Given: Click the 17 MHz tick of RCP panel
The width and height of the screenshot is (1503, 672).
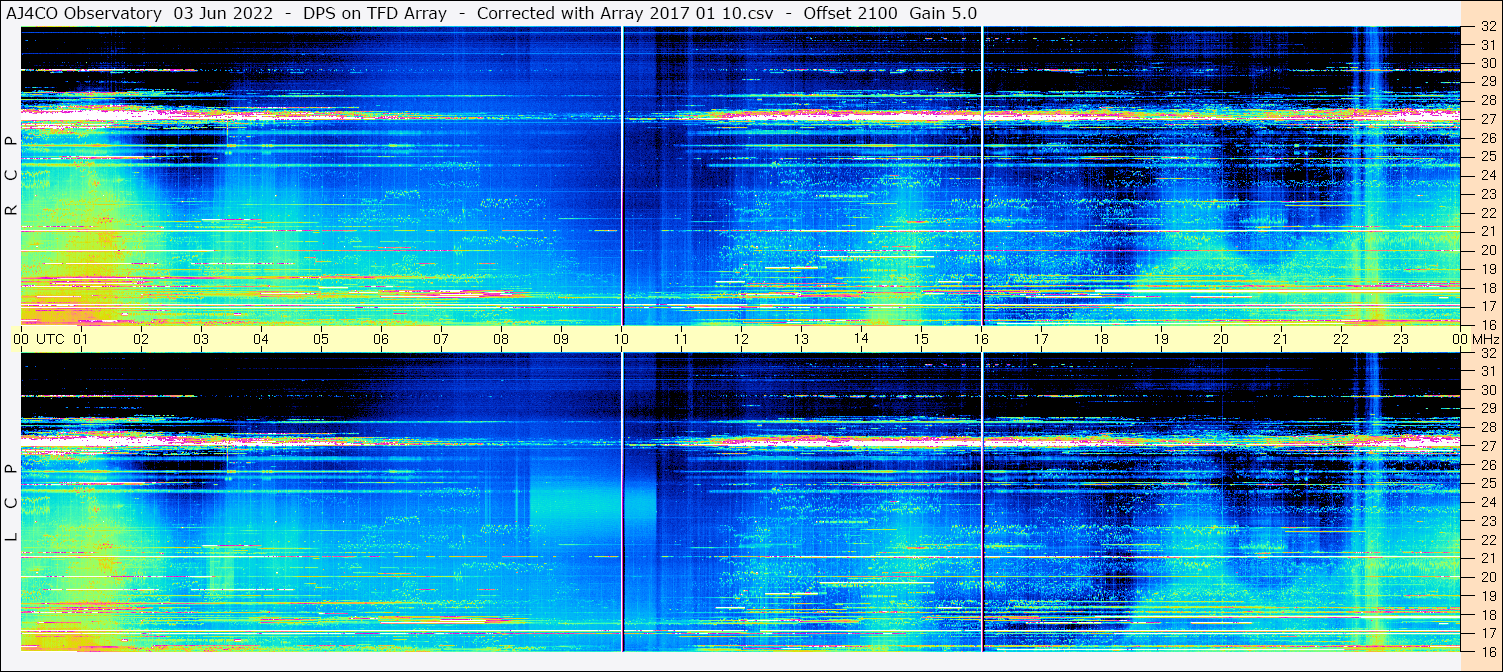Looking at the screenshot, I should (1487, 306).
